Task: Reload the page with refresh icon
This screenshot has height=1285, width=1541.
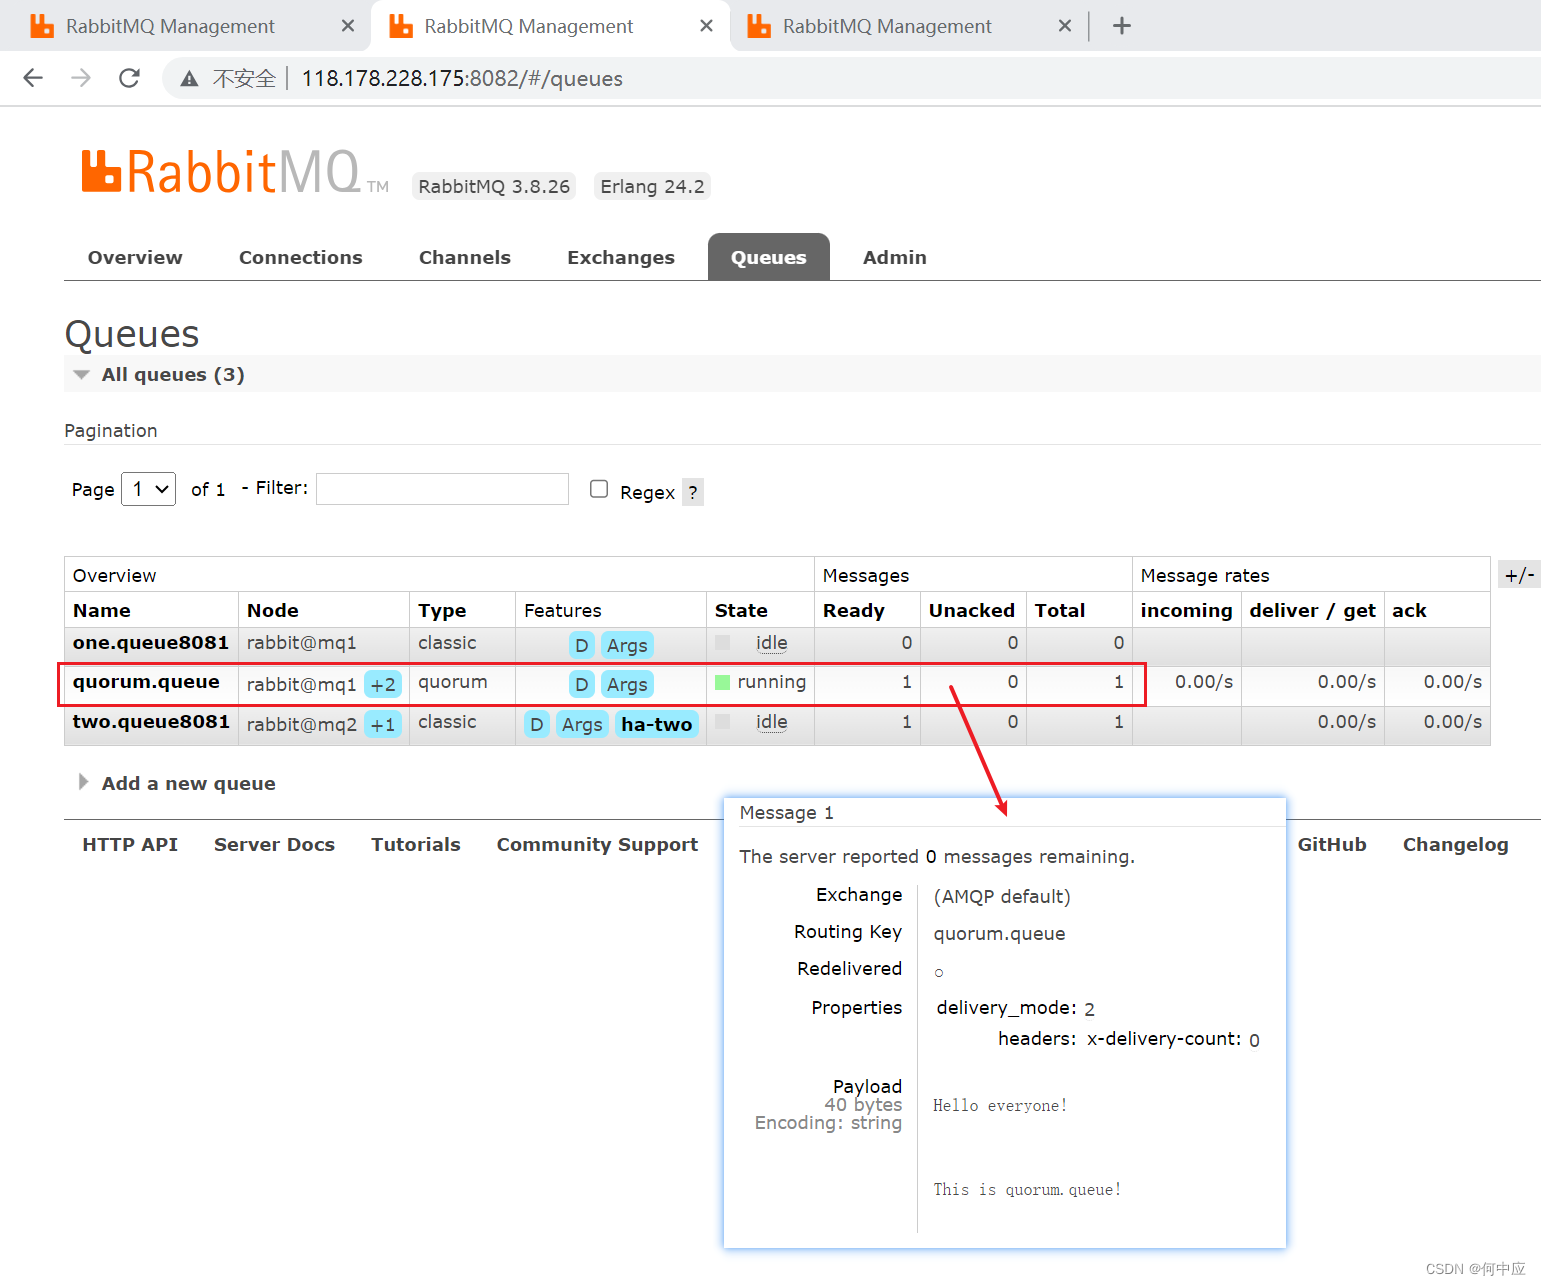Action: pos(129,78)
